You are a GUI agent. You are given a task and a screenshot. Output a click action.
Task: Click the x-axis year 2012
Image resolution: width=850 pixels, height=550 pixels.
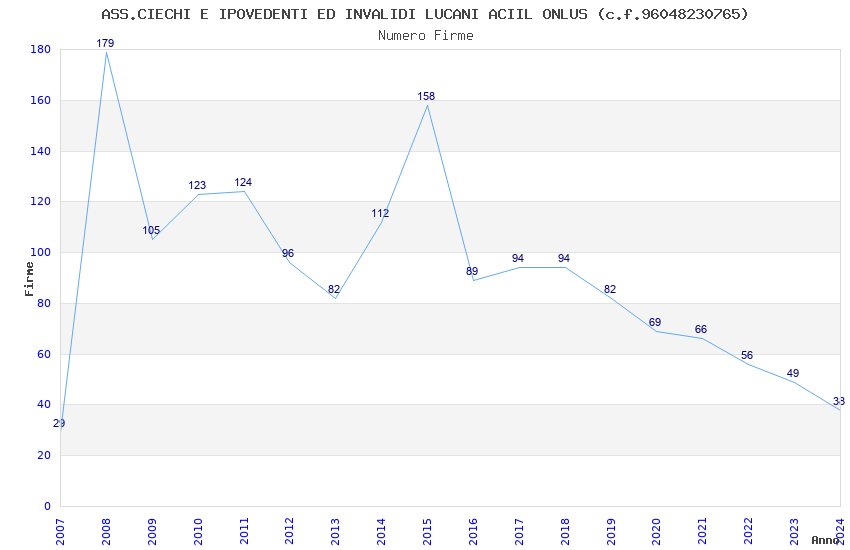pyautogui.click(x=289, y=531)
